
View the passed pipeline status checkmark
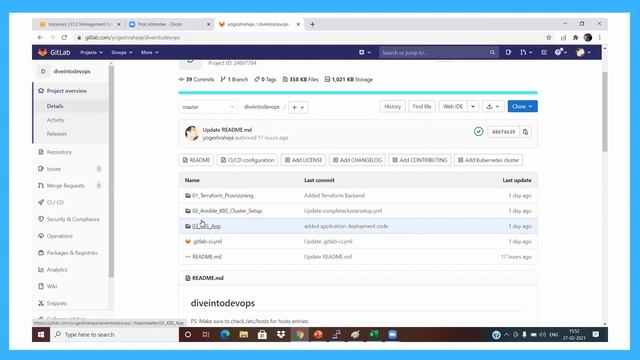[x=478, y=131]
